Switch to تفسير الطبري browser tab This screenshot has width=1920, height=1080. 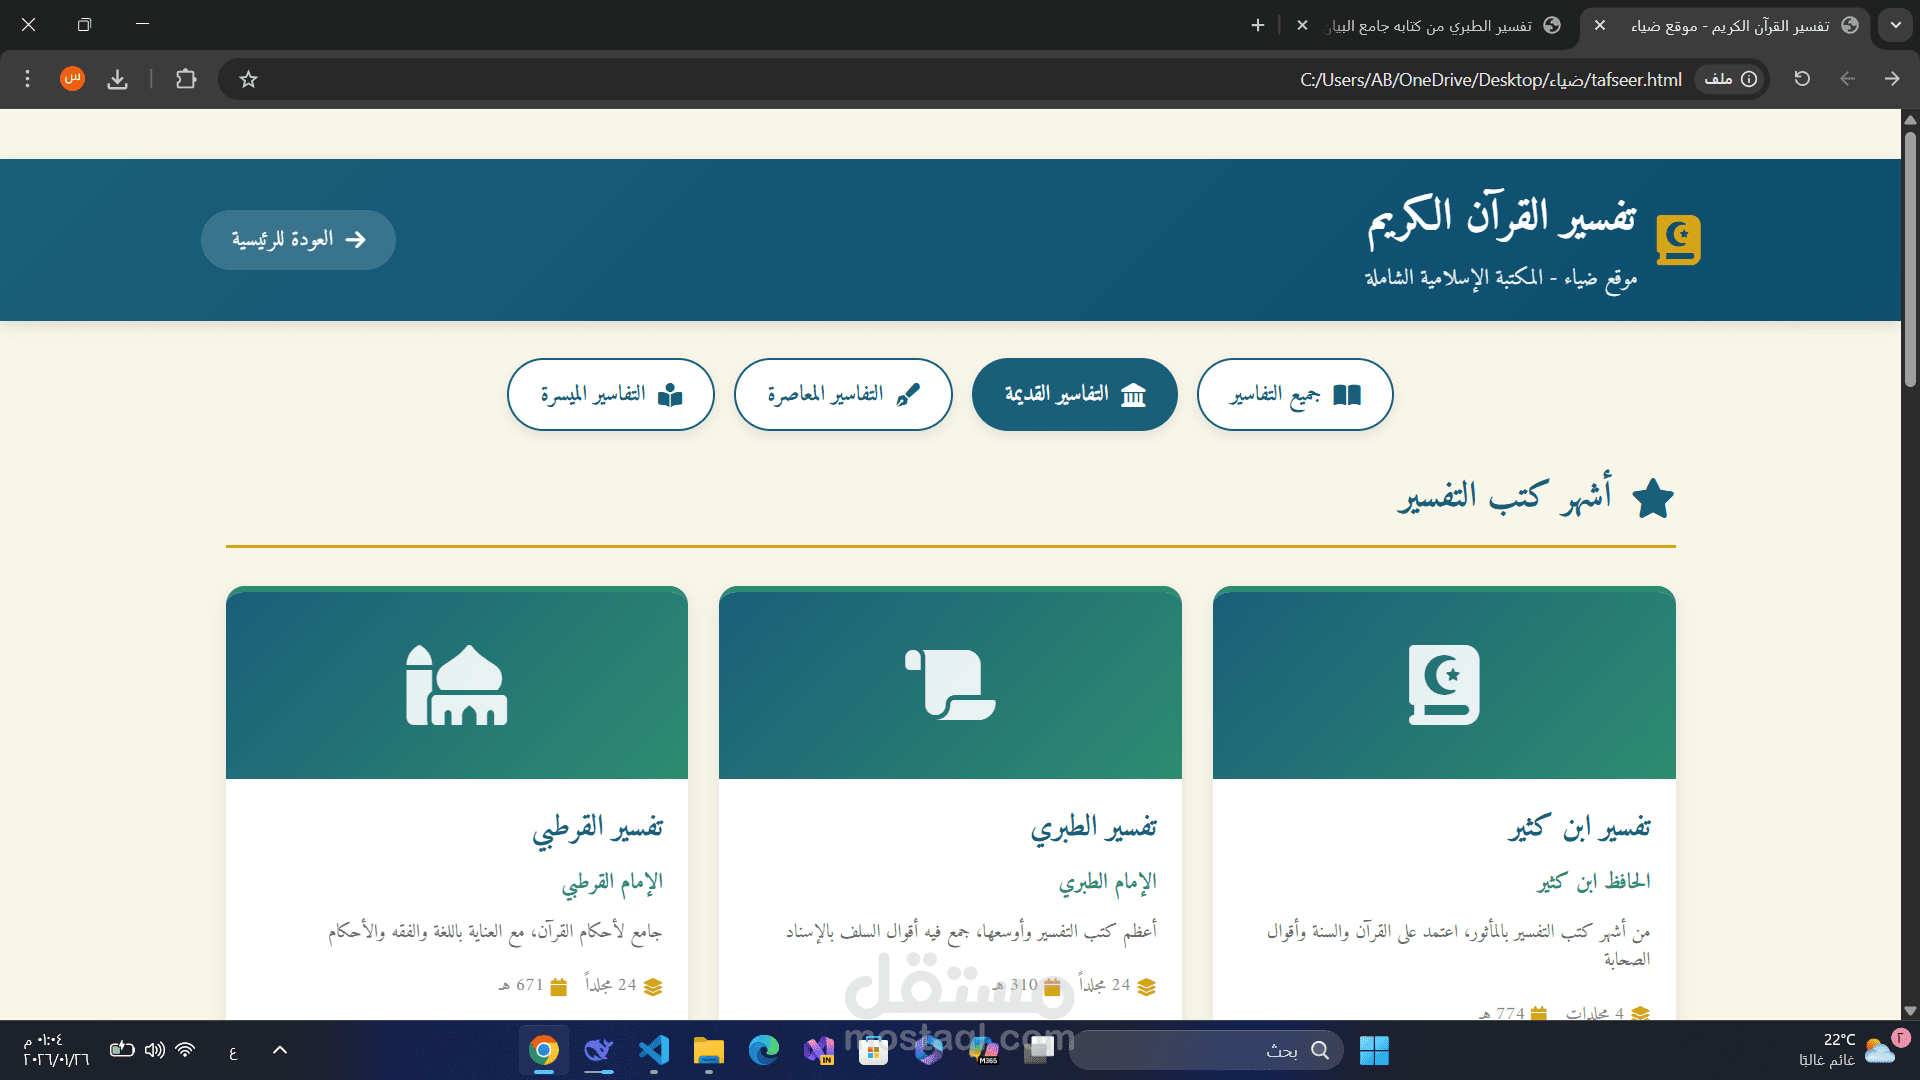point(1430,26)
